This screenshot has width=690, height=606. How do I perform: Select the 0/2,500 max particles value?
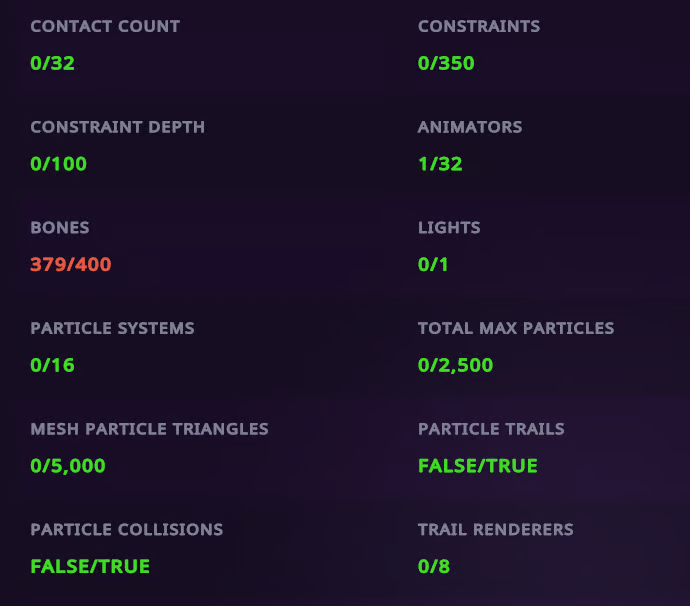coord(455,365)
